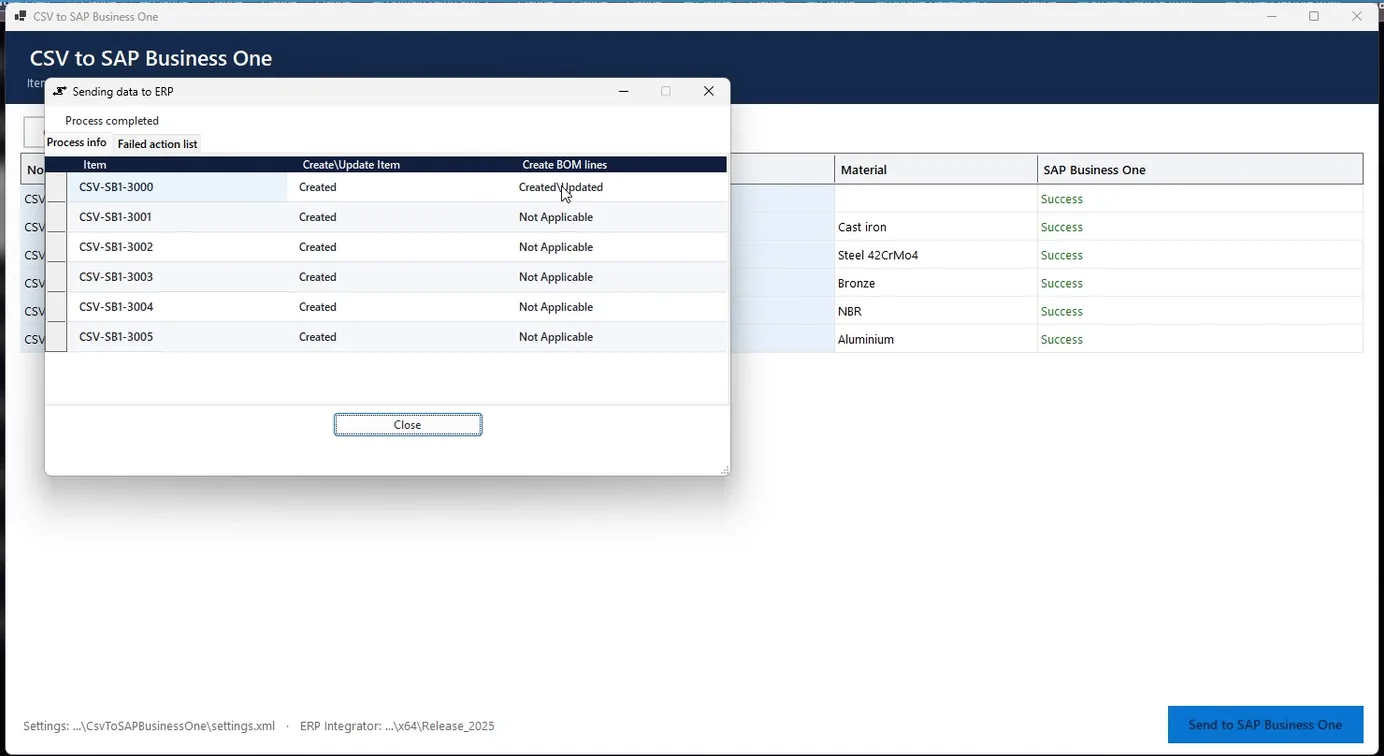Maximize the main CSV to SAP window
This screenshot has width=1384, height=756.
(1314, 16)
